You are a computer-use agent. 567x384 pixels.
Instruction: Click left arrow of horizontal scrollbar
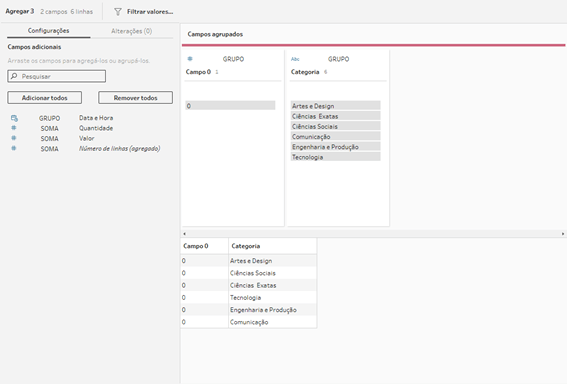(184, 234)
